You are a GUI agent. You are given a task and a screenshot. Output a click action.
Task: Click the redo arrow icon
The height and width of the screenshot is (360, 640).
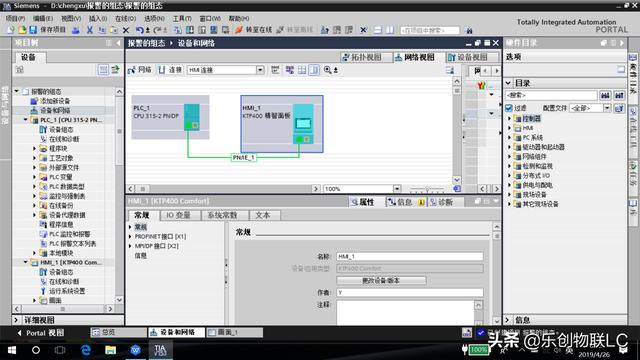[157, 30]
